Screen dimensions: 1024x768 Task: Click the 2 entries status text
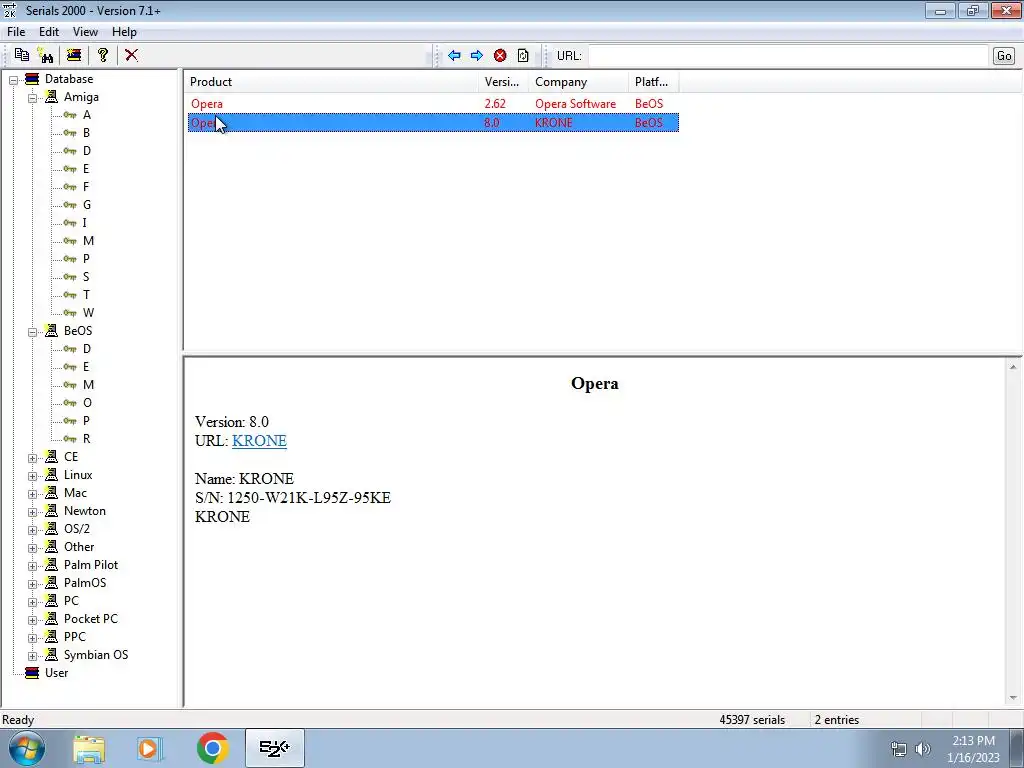tap(837, 720)
